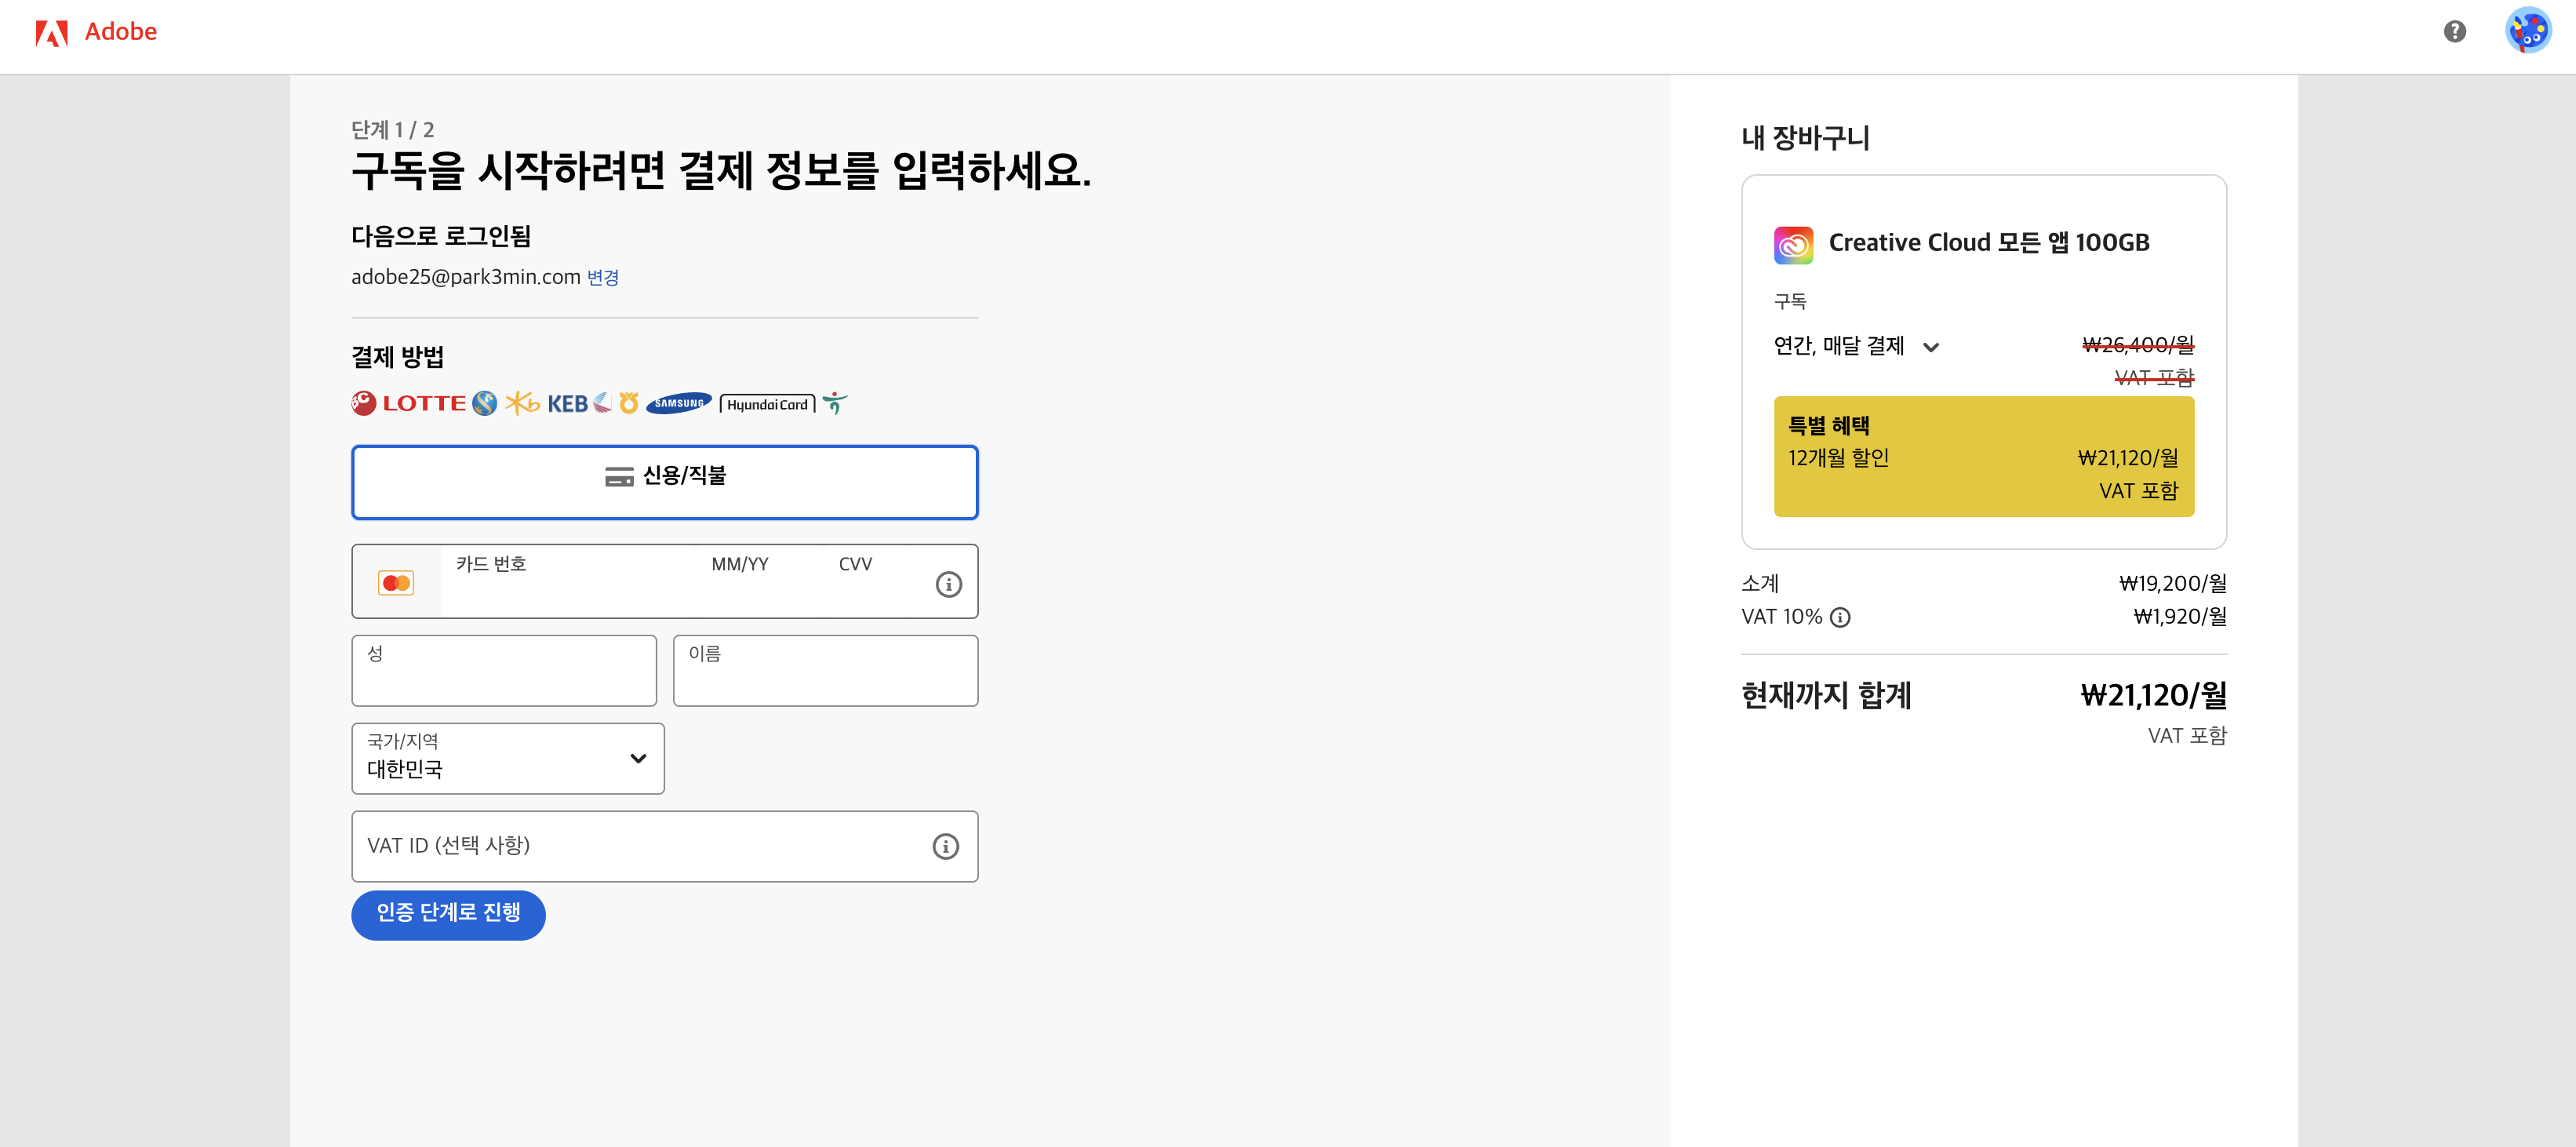Click the card number info icon

pos(948,584)
